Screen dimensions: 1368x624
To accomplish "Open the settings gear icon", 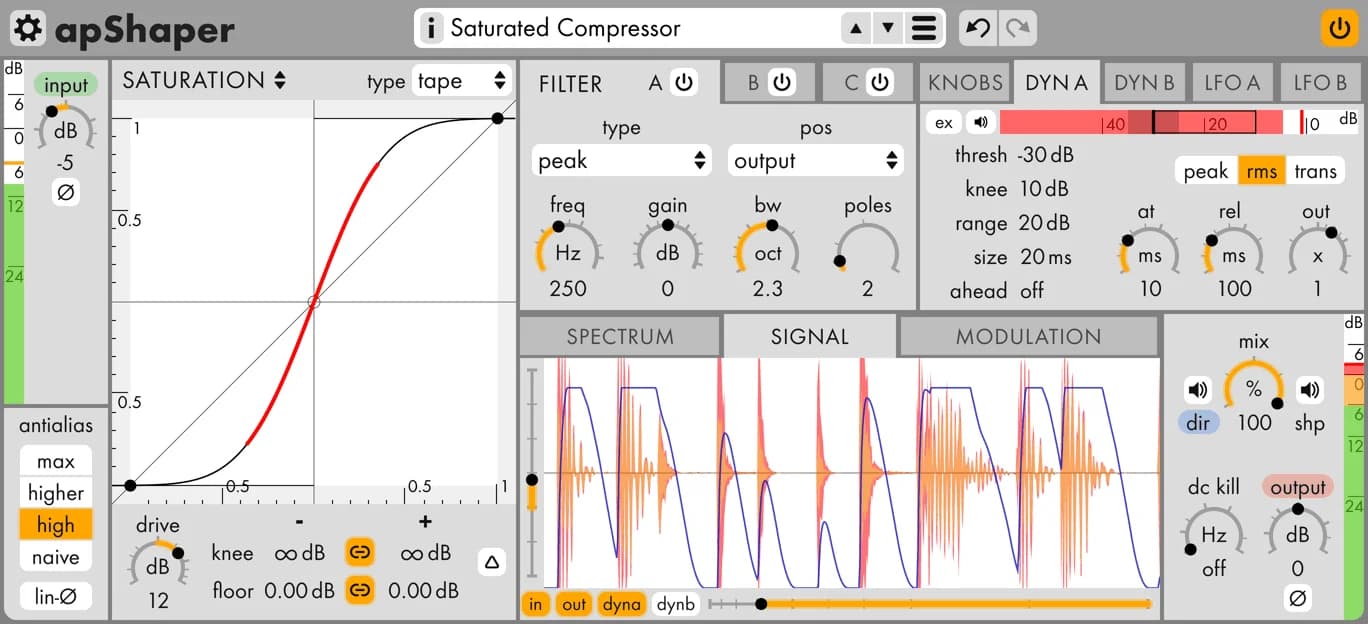I will tap(29, 28).
